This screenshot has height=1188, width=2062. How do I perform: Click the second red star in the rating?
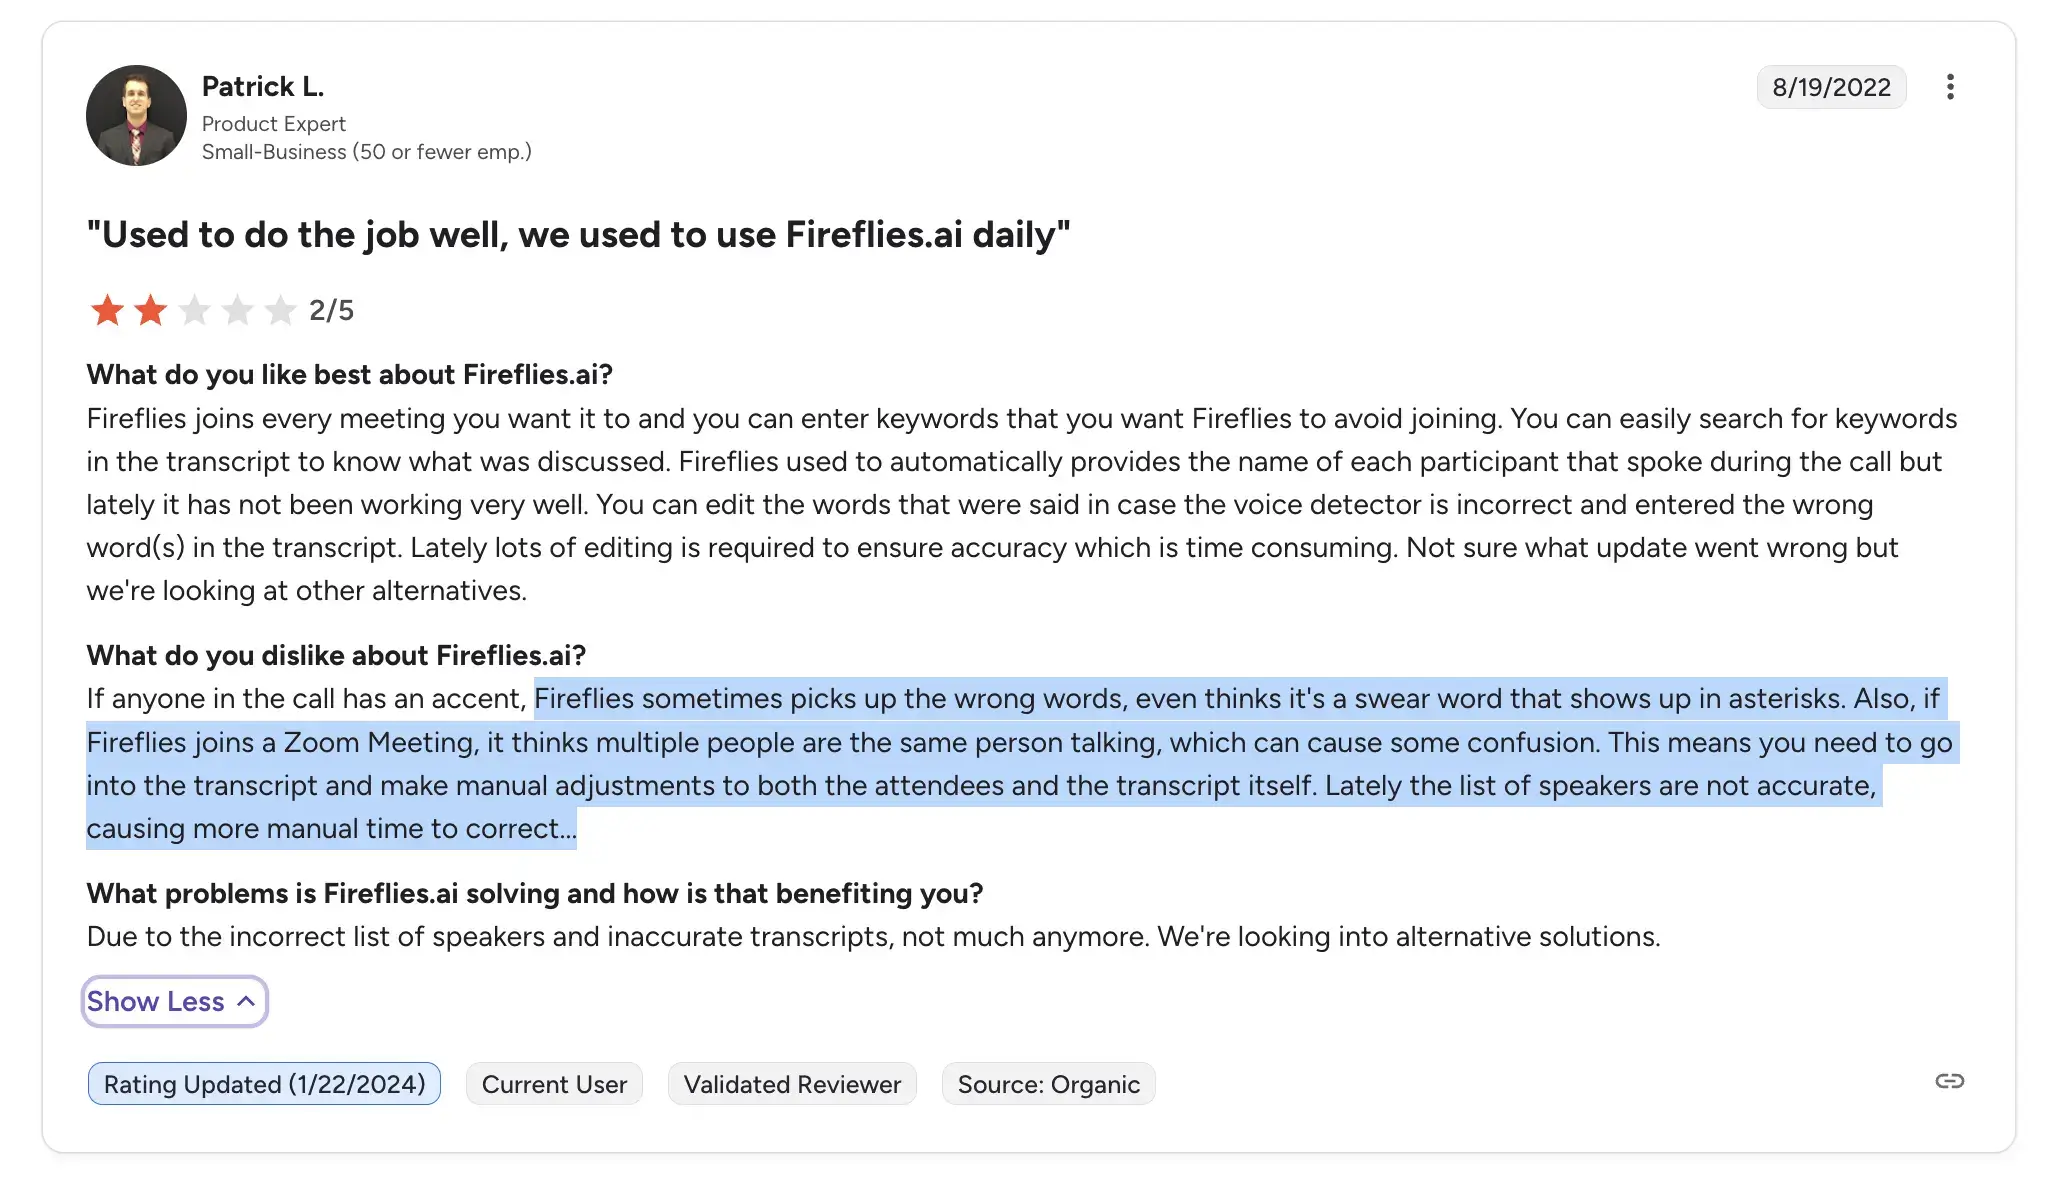149,310
